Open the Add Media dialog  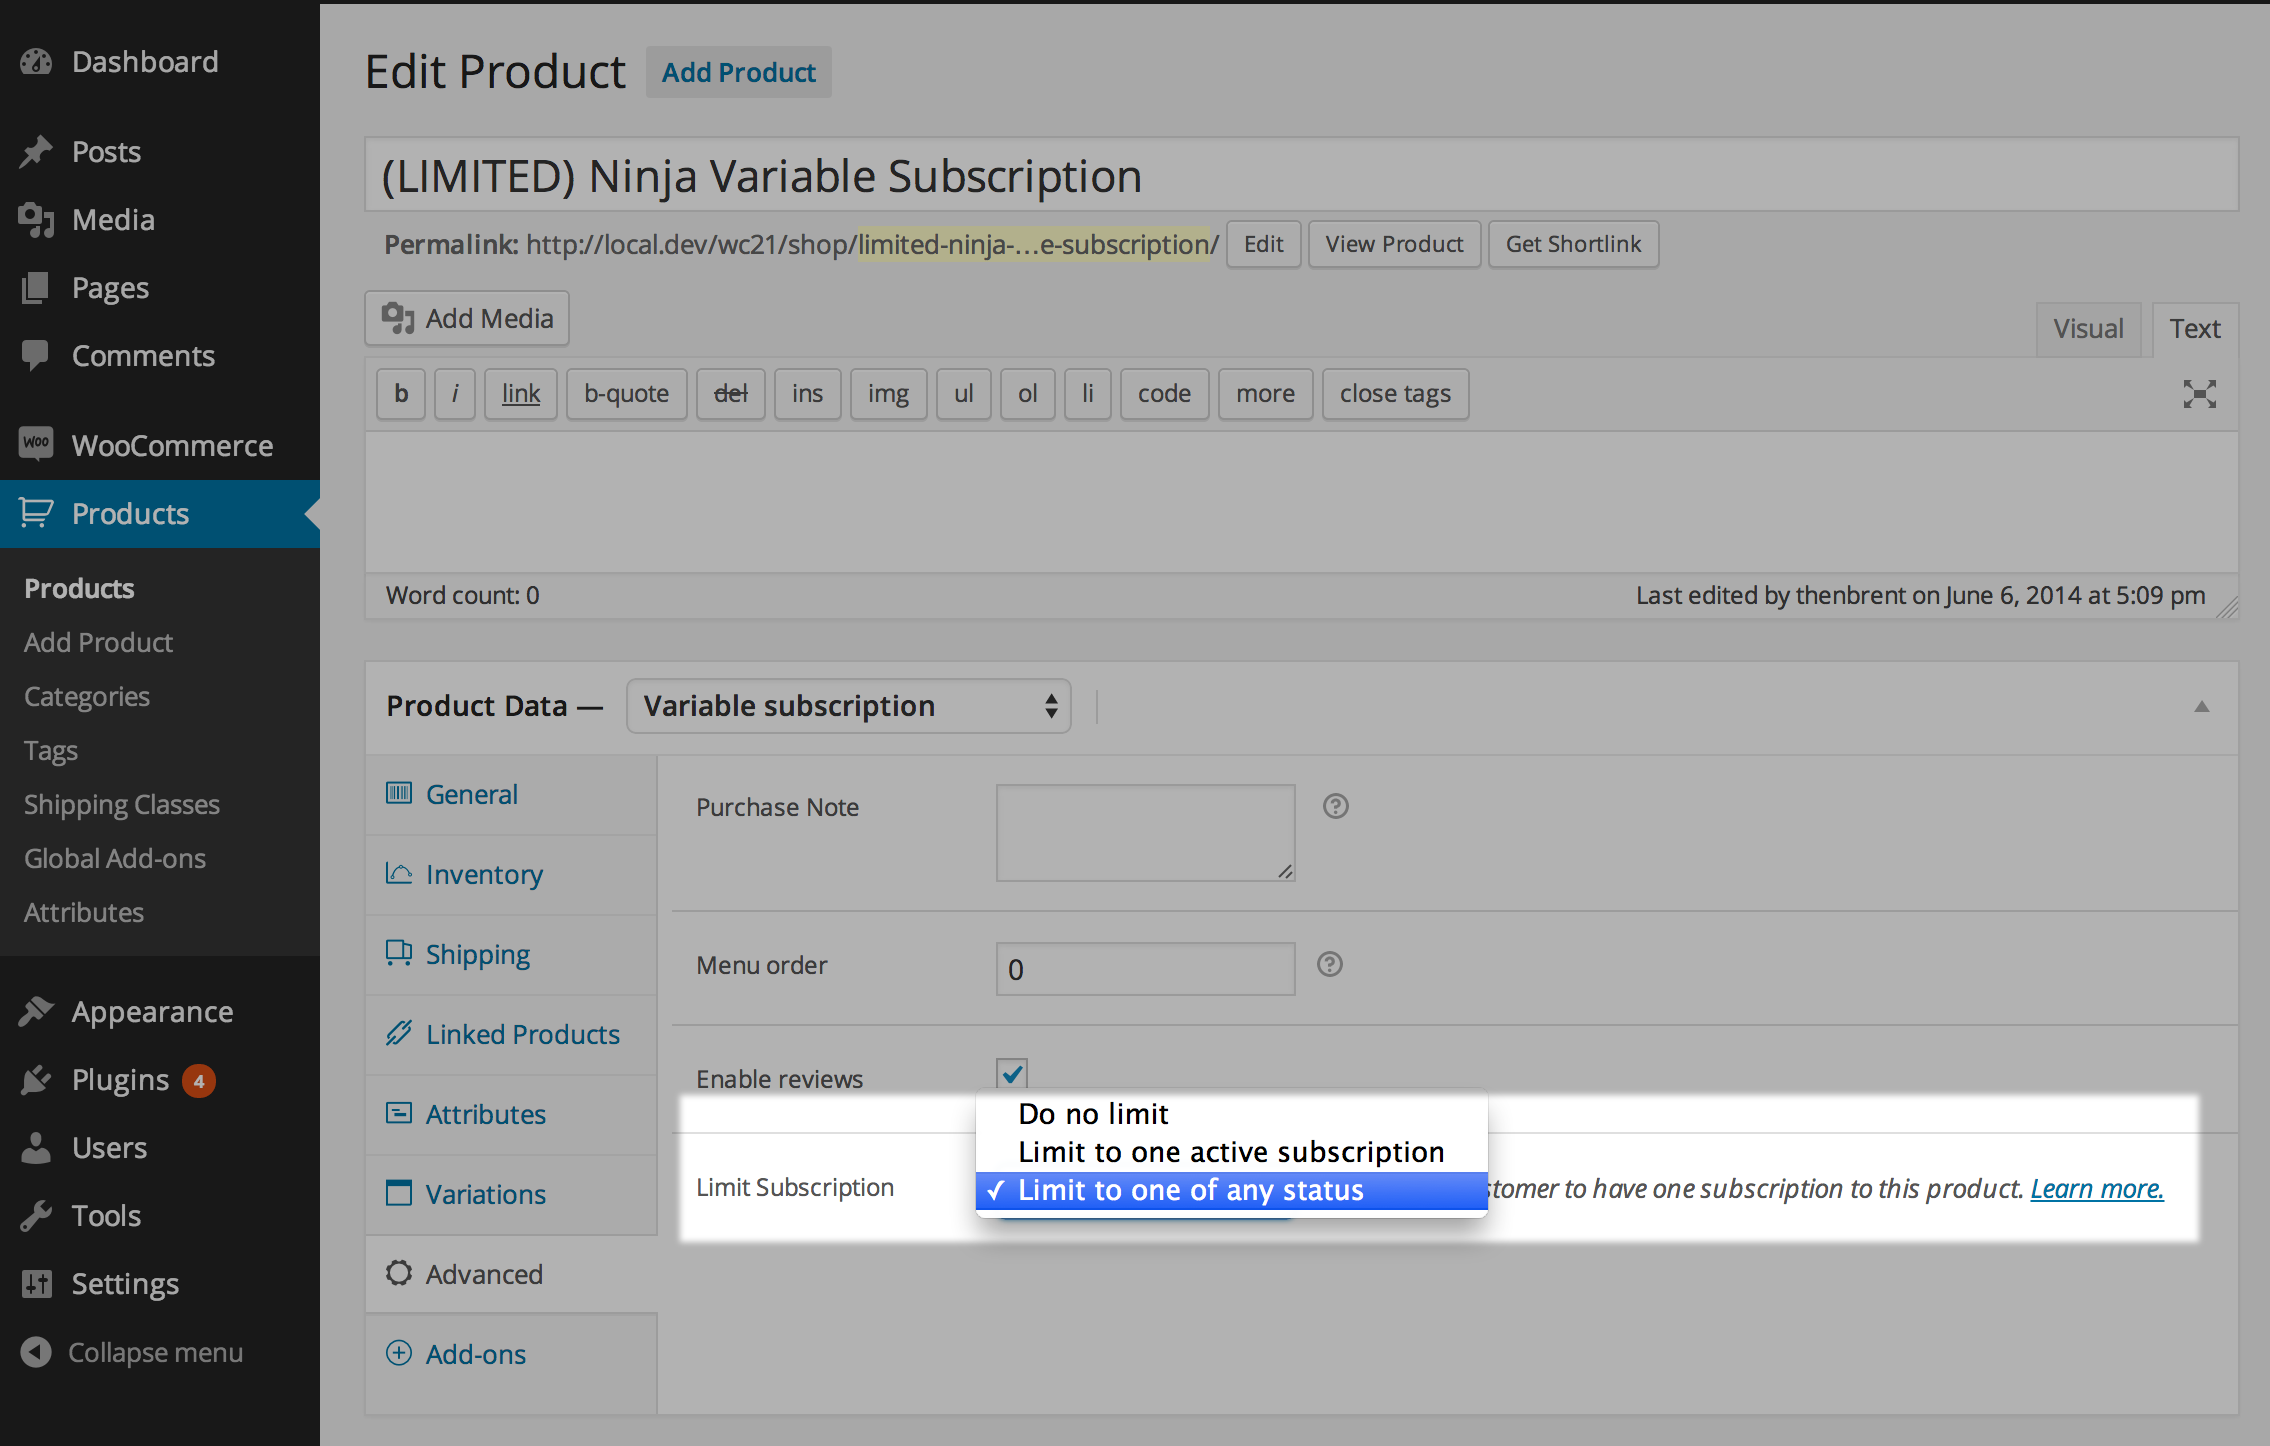pos(466,318)
